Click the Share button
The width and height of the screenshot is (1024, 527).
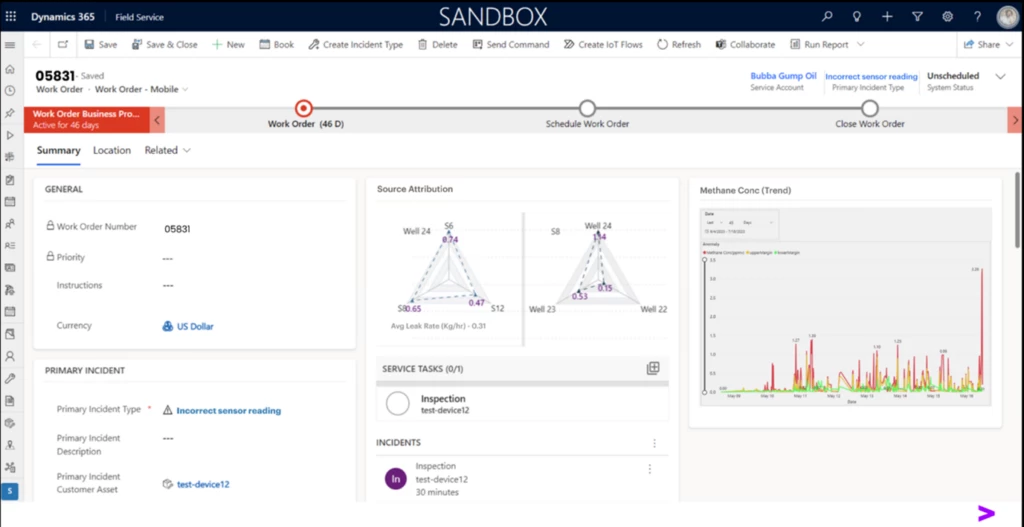(x=982, y=44)
